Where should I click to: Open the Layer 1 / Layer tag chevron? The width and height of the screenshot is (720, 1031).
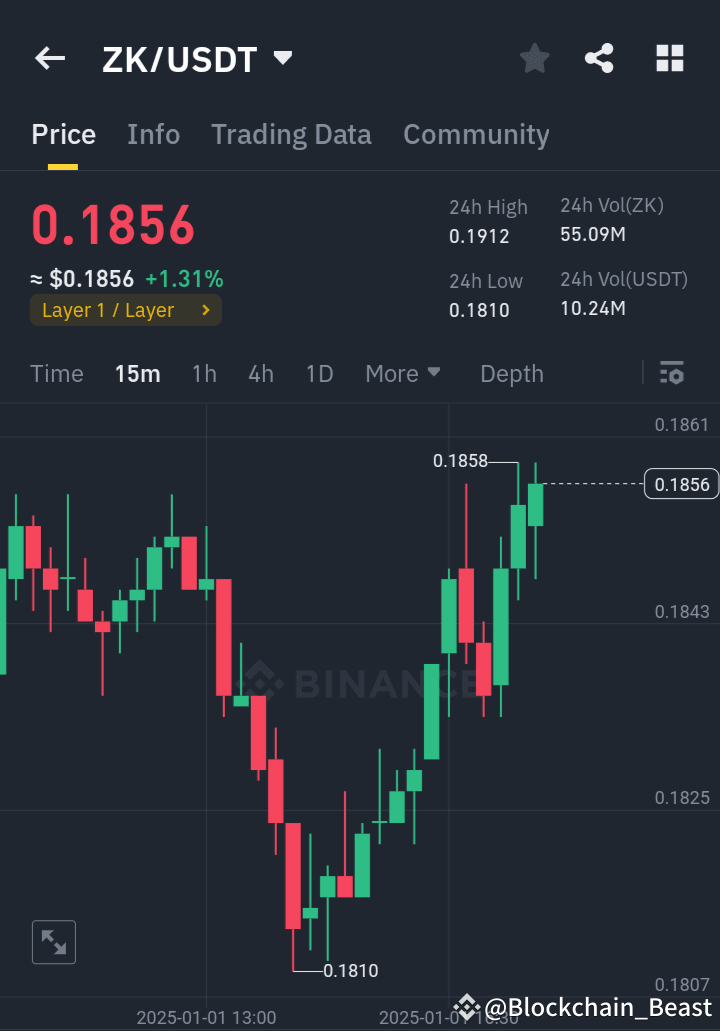point(207,310)
